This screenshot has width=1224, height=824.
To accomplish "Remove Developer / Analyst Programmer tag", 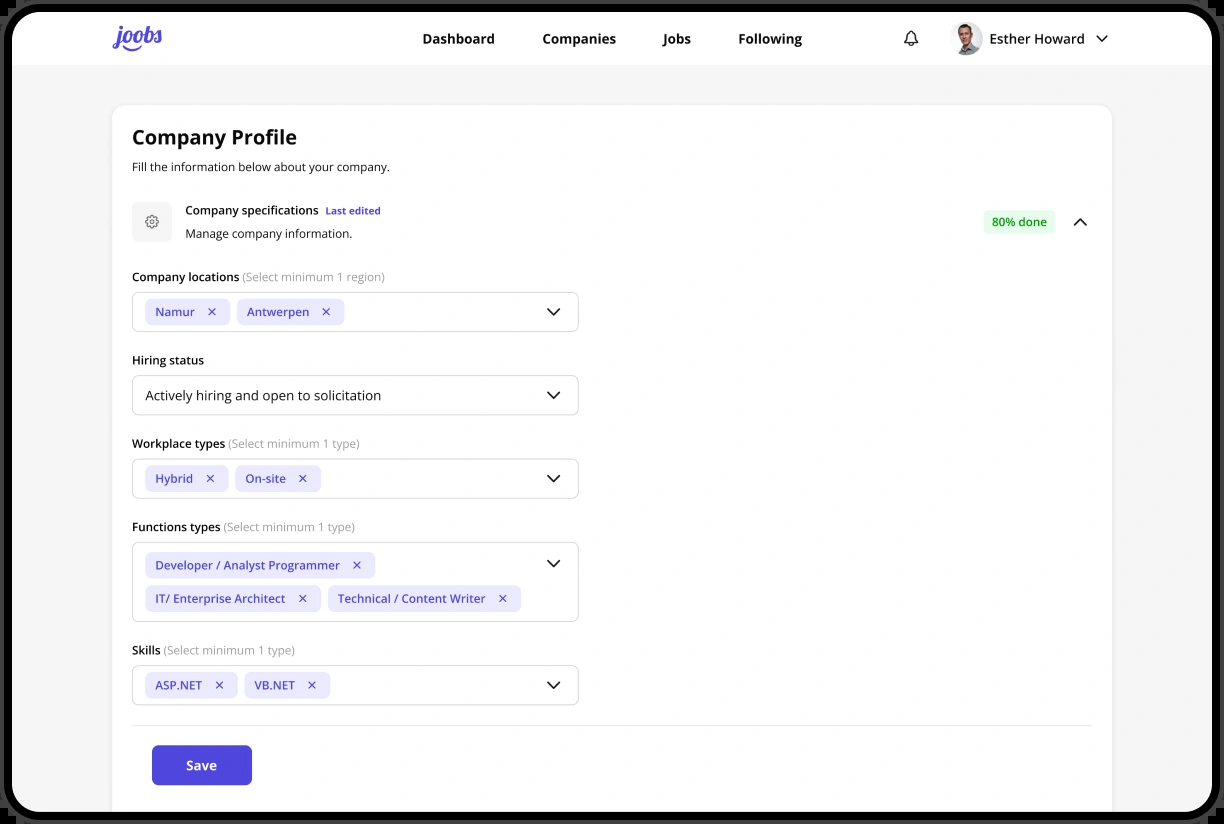I will point(357,565).
